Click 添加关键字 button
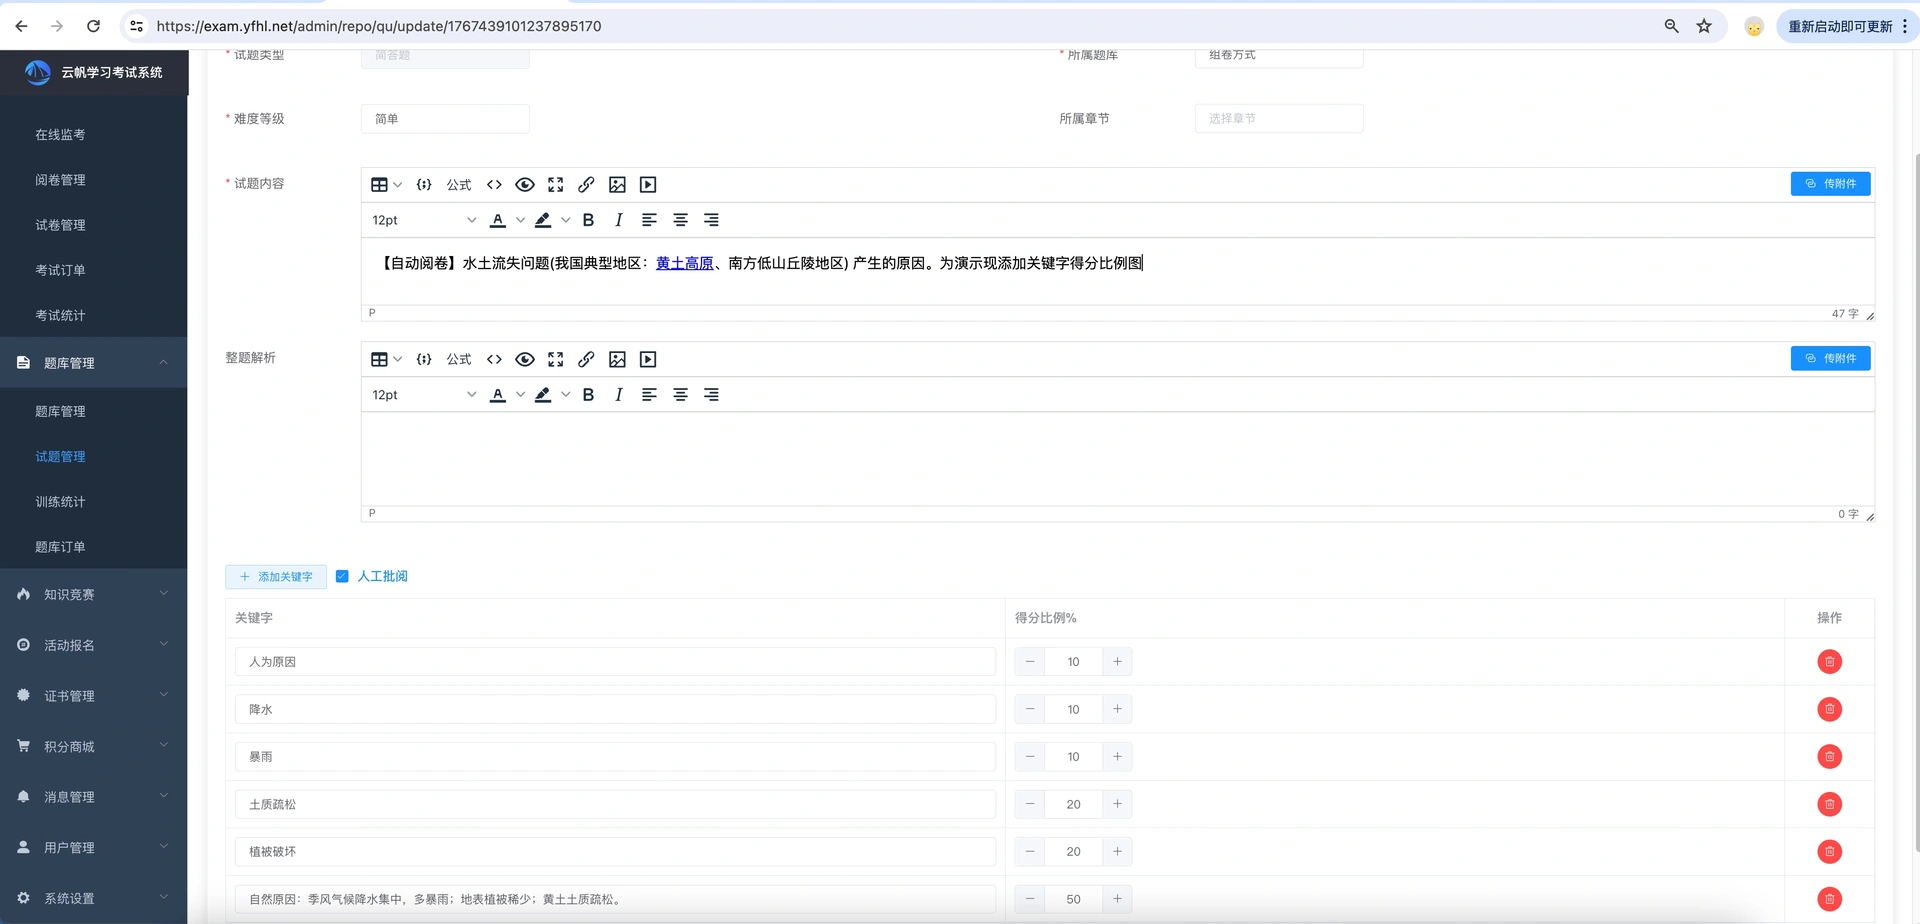The width and height of the screenshot is (1920, 924). tap(276, 577)
